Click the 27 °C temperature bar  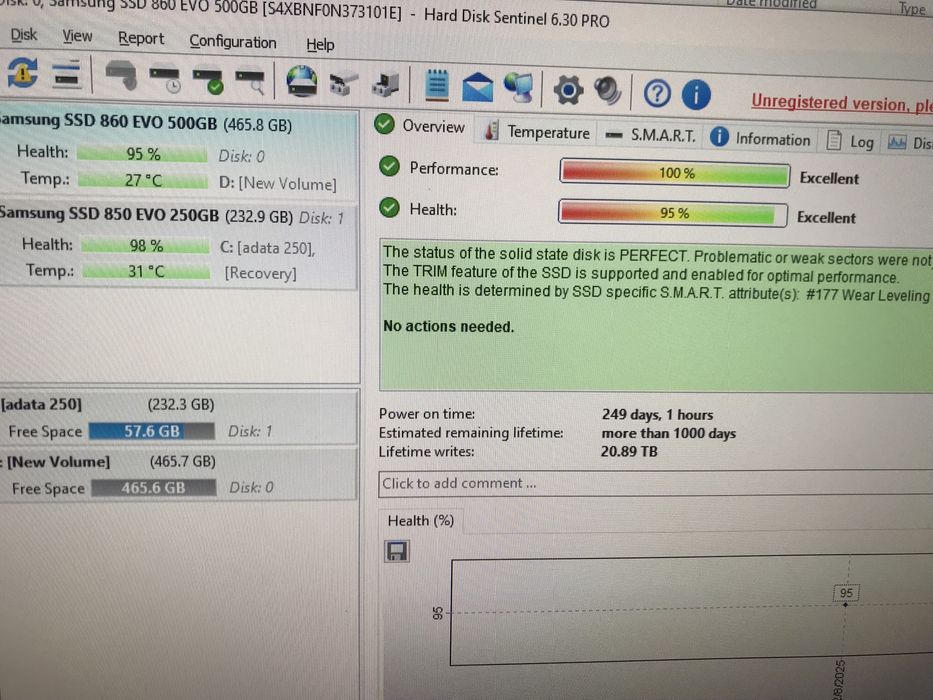tap(143, 180)
